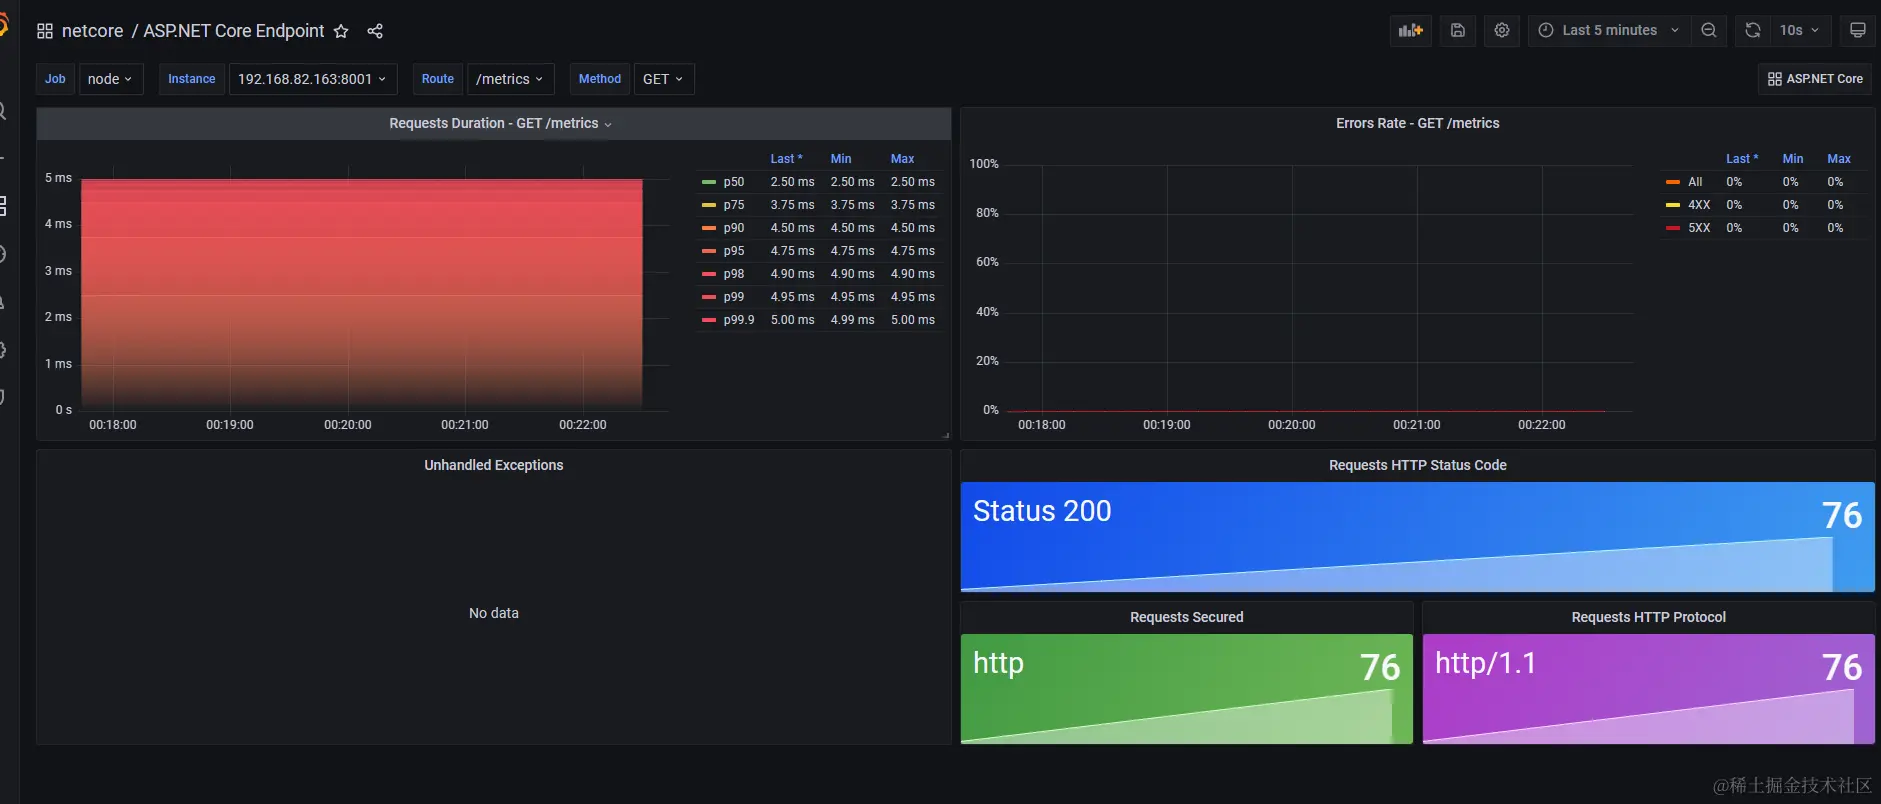Toggle the All errors series in legend

pos(1695,182)
